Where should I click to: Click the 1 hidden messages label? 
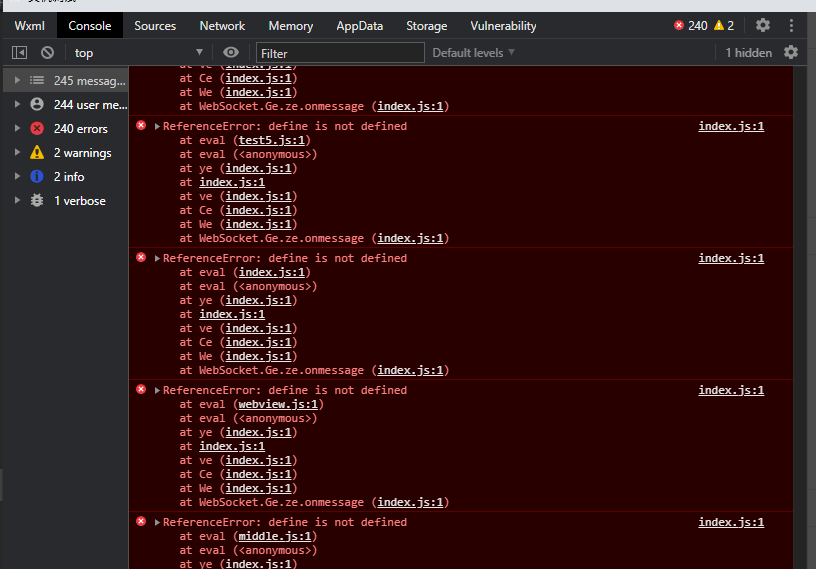click(x=748, y=53)
